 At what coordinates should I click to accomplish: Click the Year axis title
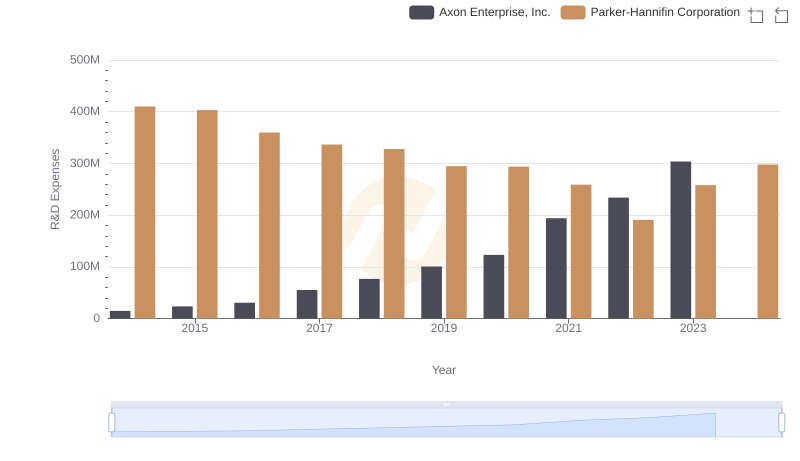(x=444, y=370)
